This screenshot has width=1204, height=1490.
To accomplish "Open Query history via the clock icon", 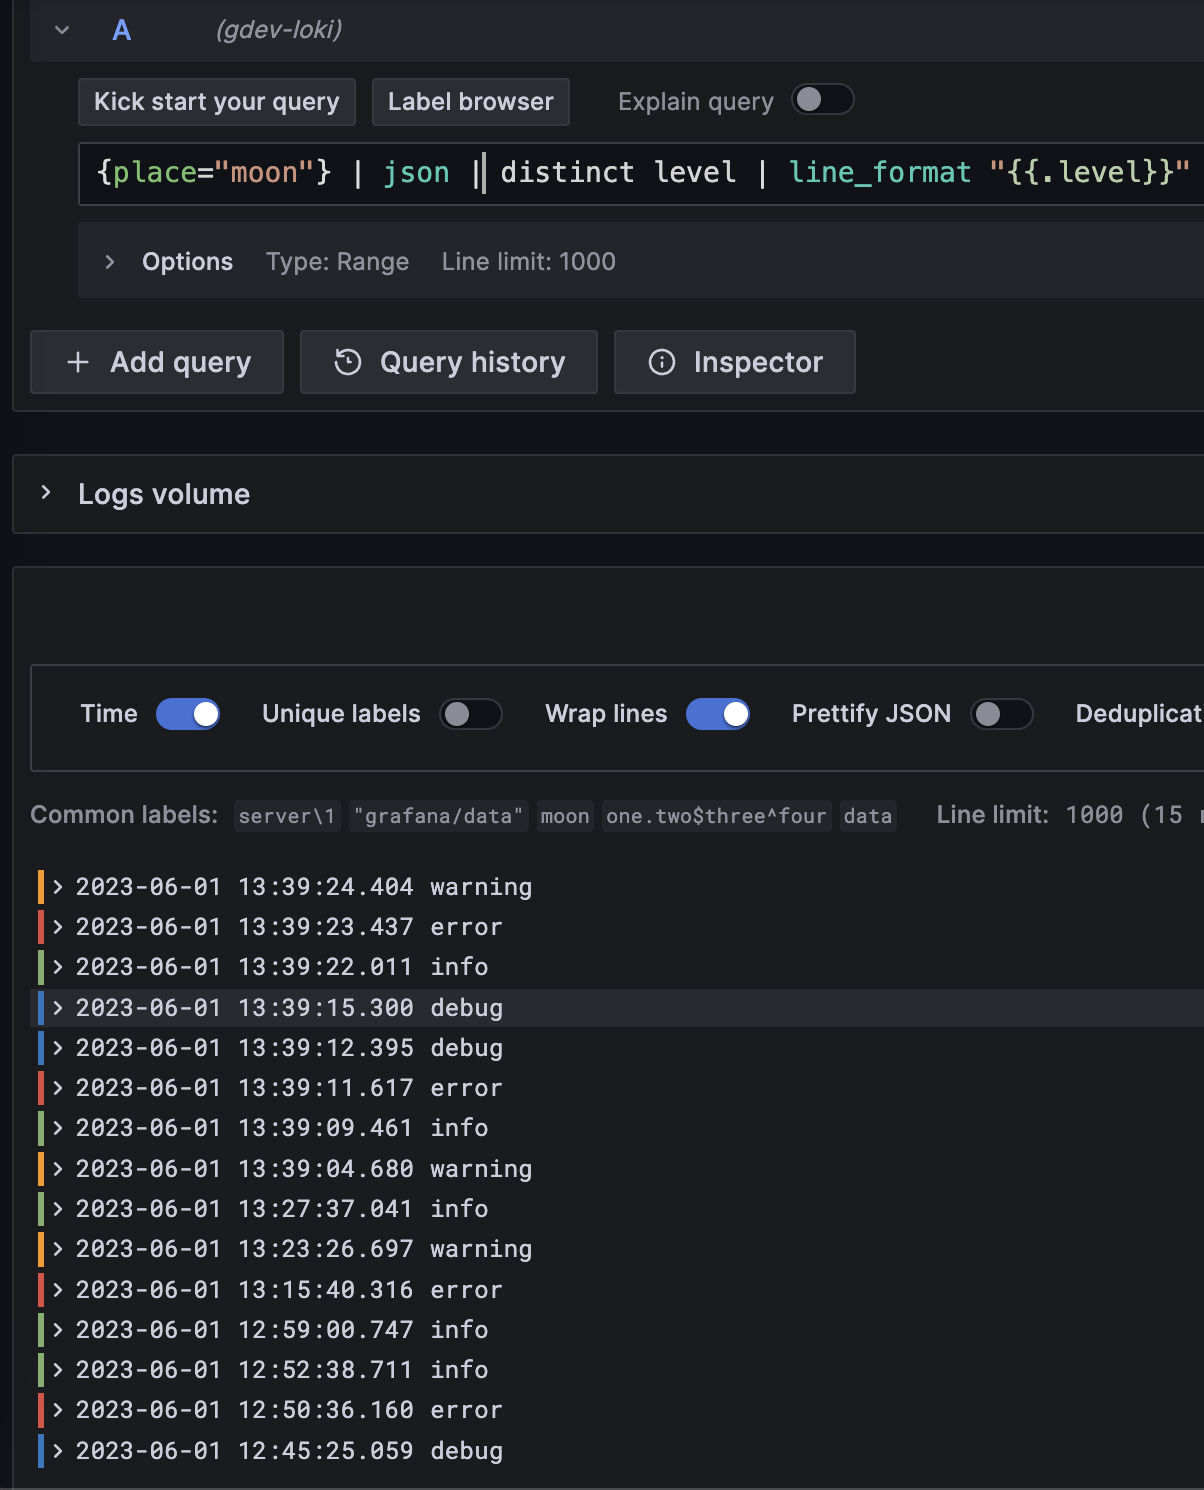I will (x=347, y=362).
